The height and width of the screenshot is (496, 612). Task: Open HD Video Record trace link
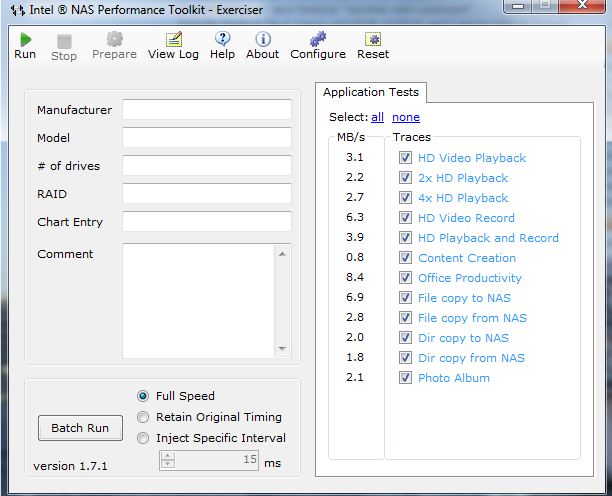coord(466,218)
